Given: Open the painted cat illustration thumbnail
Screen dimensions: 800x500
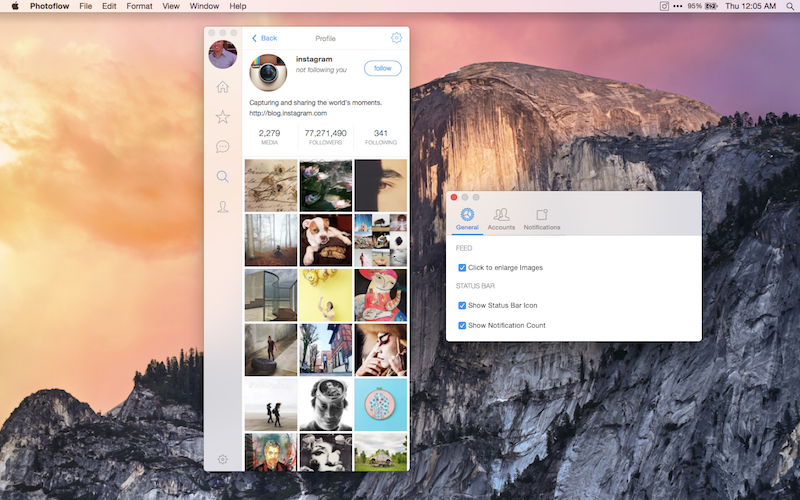Looking at the screenshot, I should (381, 295).
